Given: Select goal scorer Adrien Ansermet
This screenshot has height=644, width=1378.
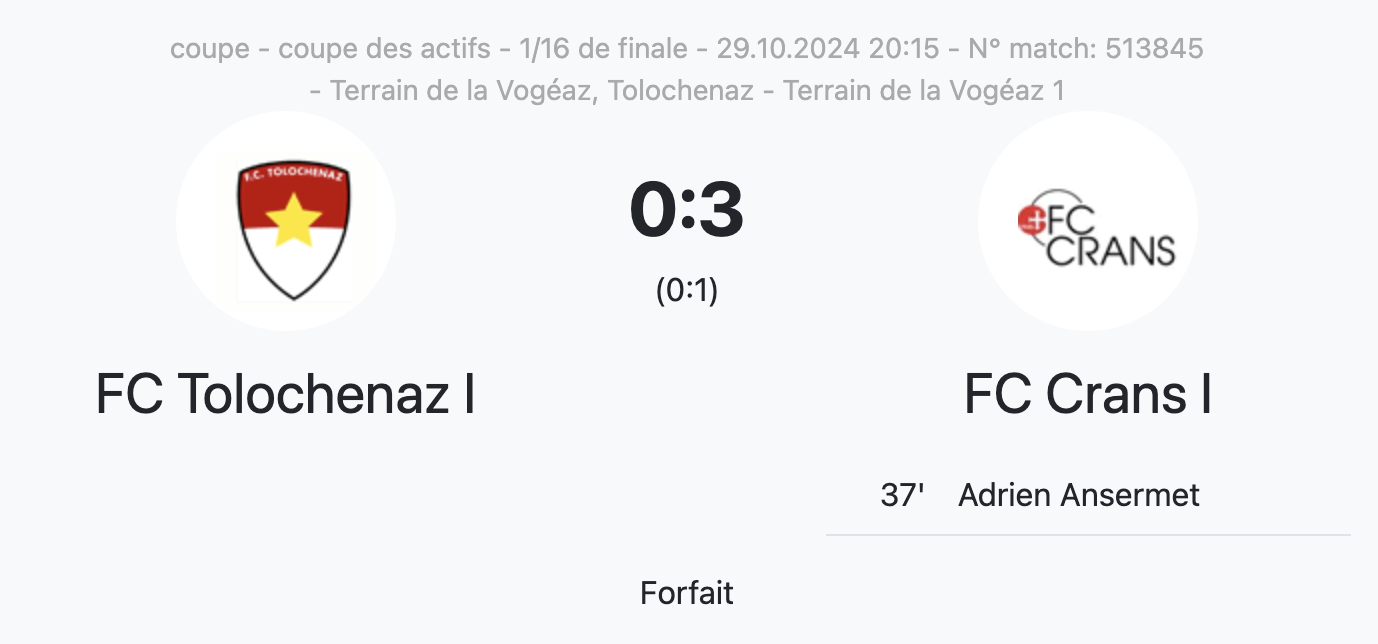Looking at the screenshot, I should pos(1079,495).
